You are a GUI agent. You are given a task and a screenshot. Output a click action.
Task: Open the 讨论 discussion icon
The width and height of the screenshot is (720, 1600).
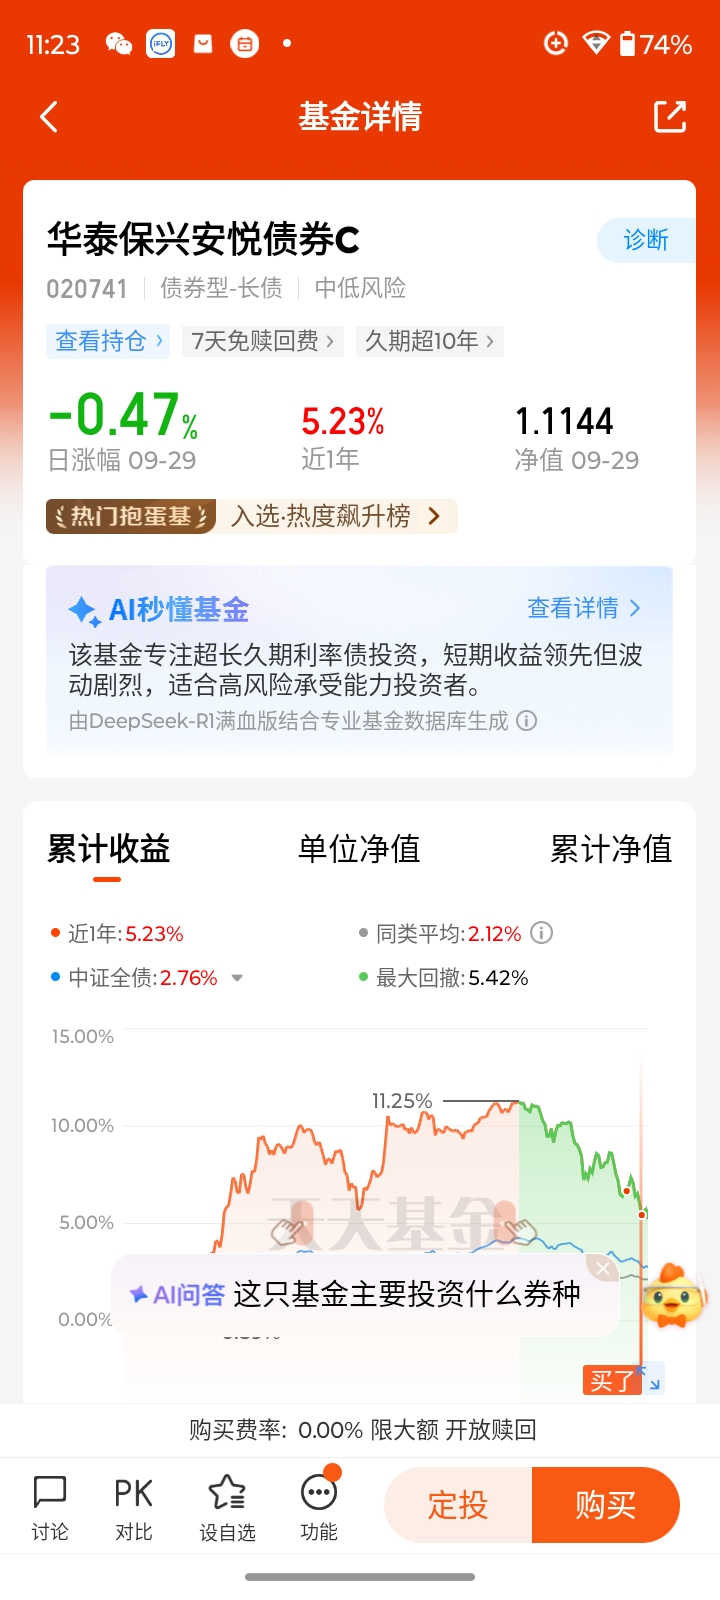point(50,1507)
